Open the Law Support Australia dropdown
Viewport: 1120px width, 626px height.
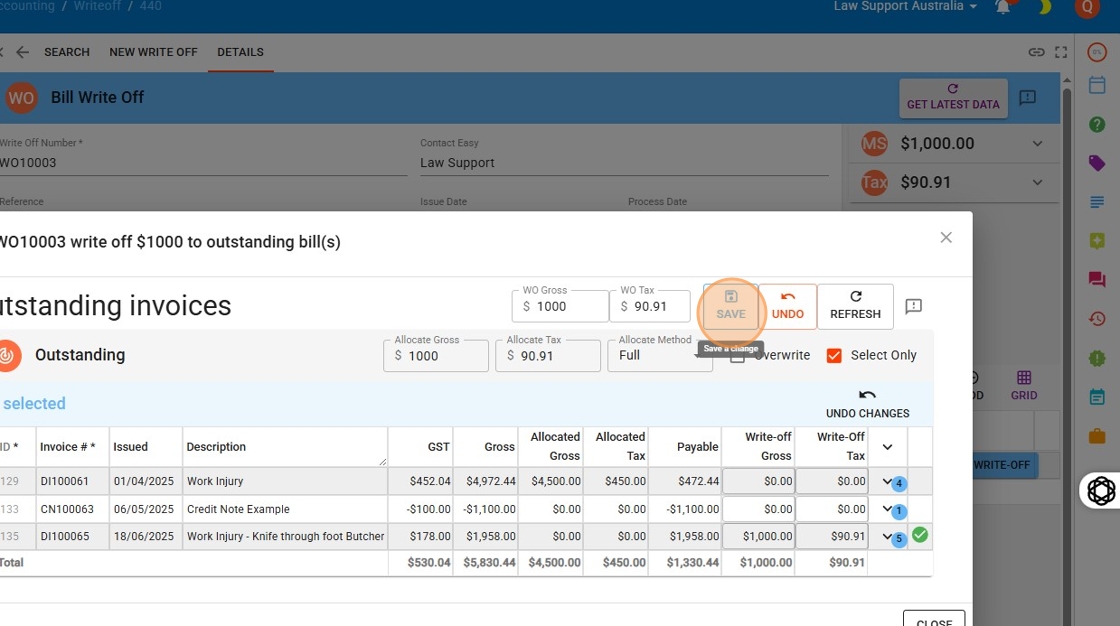[x=905, y=6]
